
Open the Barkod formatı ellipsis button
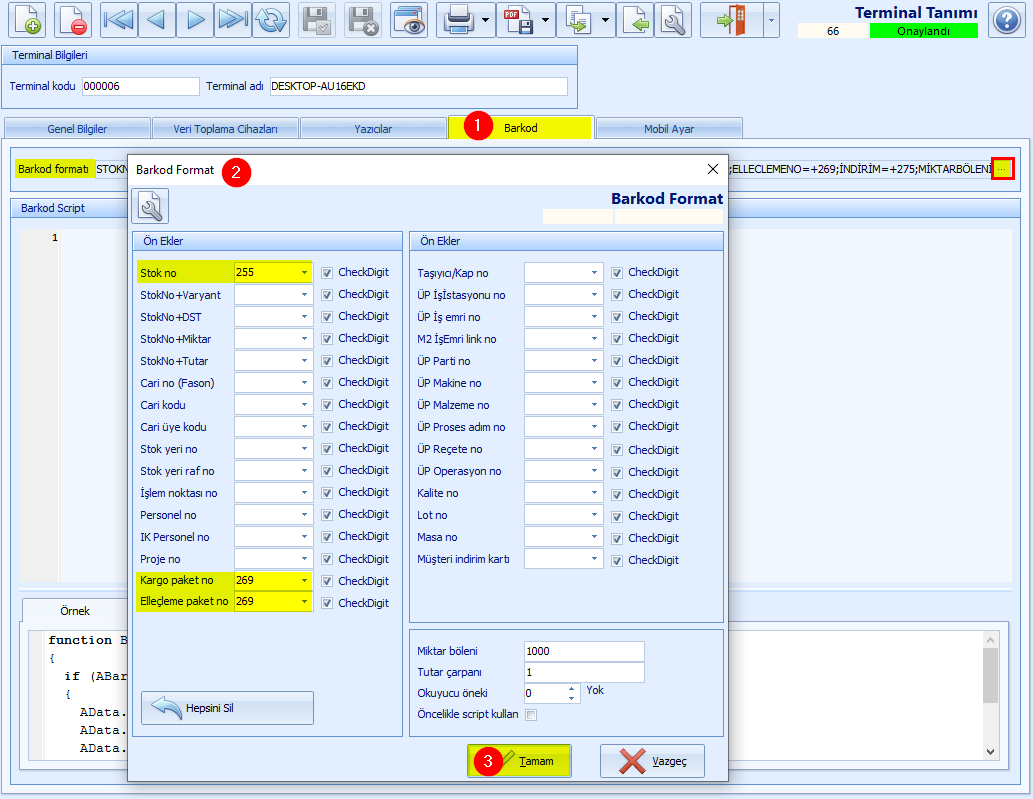[x=1002, y=169]
